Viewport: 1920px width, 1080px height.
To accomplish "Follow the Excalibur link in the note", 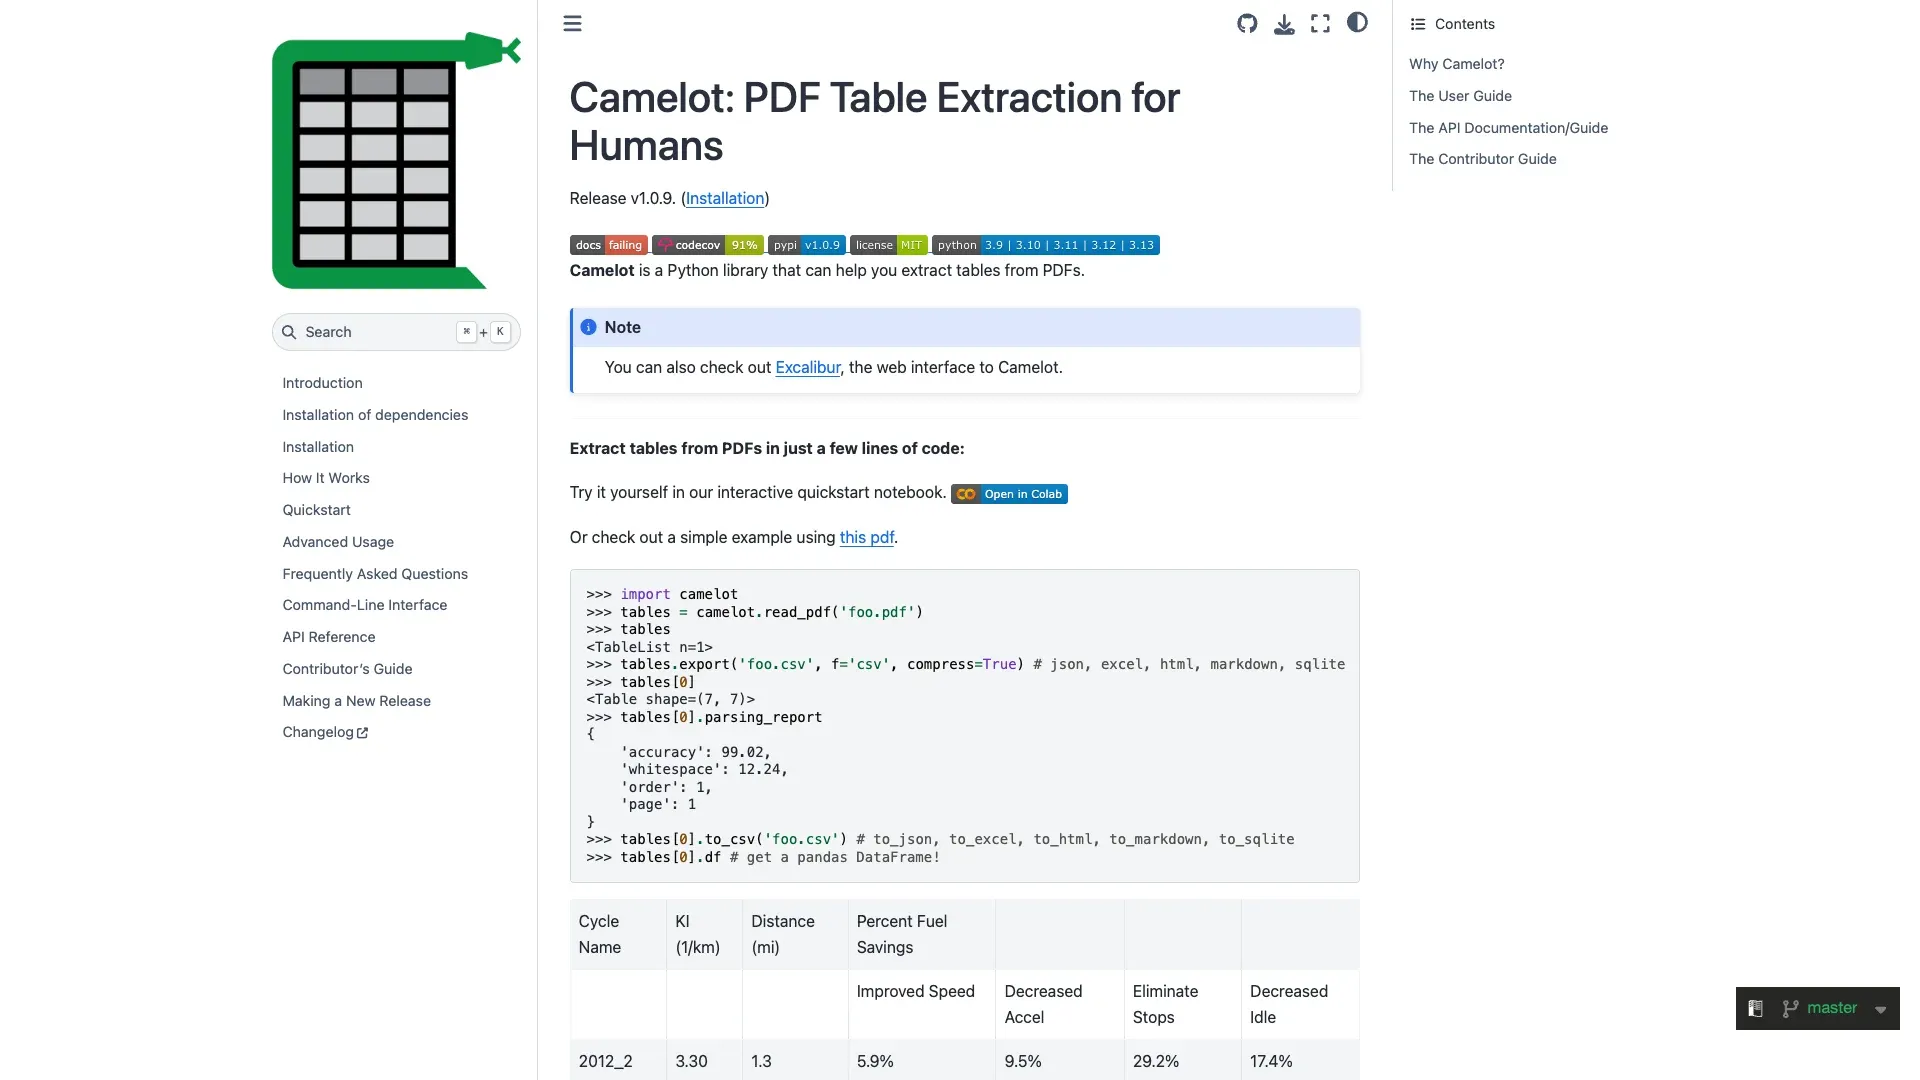I will pyautogui.click(x=807, y=367).
